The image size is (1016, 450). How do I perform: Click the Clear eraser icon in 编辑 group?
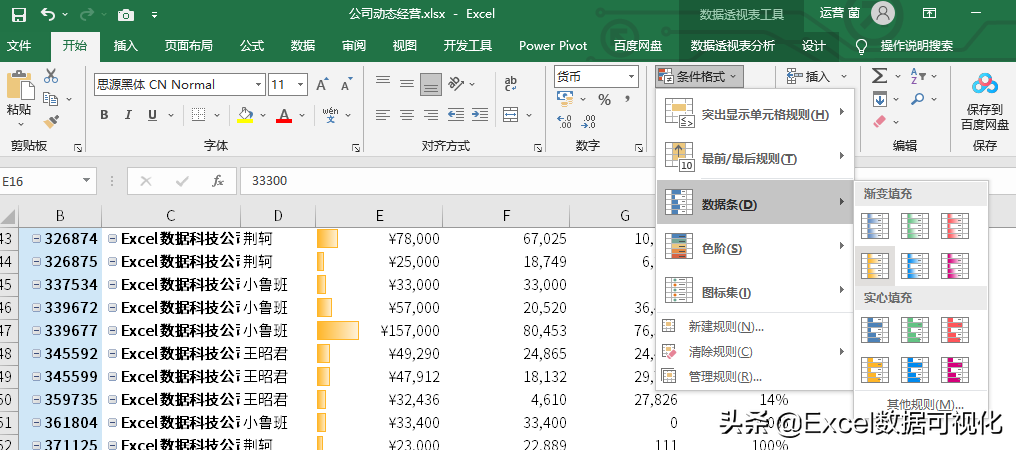tap(879, 121)
